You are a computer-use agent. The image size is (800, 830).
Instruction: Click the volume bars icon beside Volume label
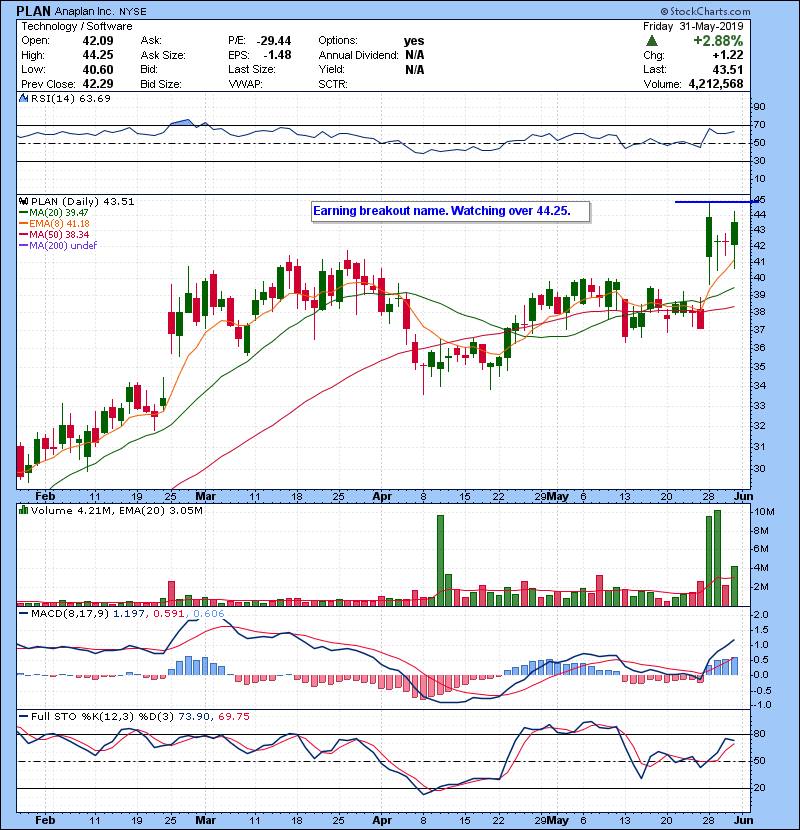(x=23, y=510)
